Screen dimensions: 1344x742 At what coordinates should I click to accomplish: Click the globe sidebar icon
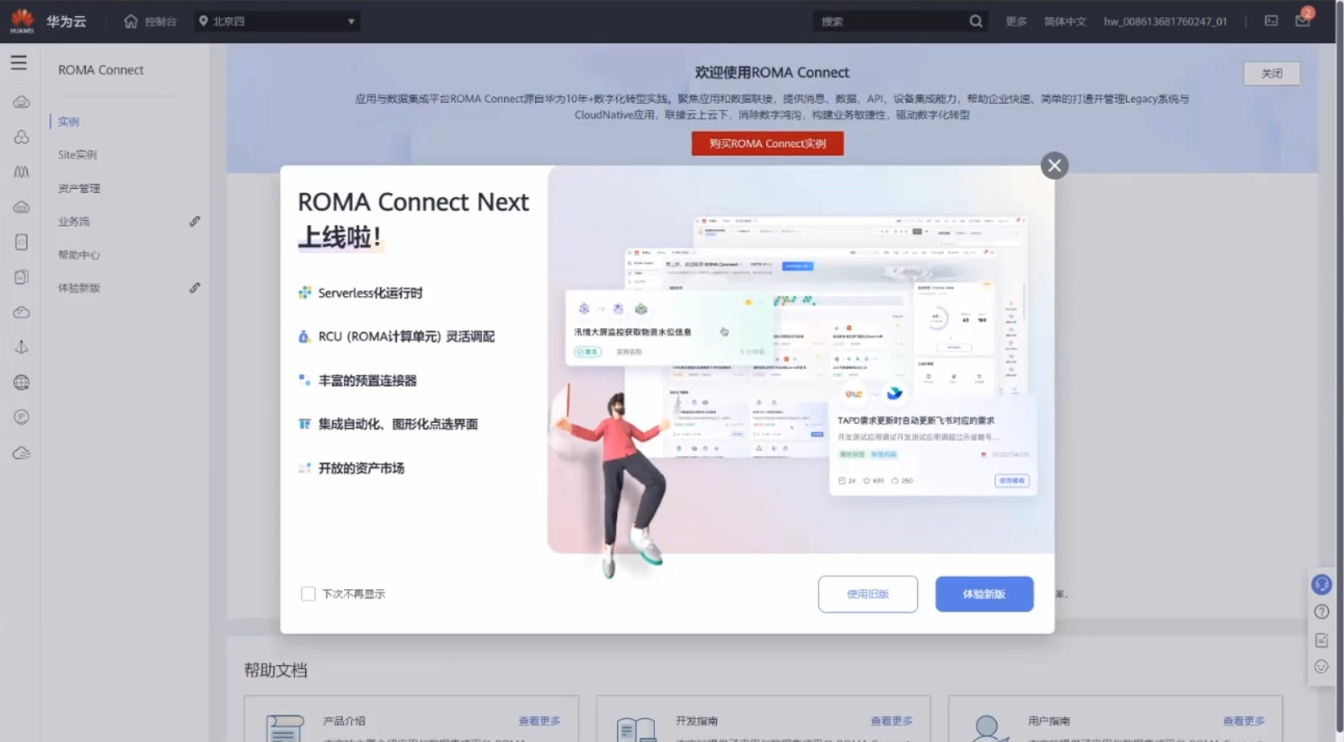pos(21,382)
